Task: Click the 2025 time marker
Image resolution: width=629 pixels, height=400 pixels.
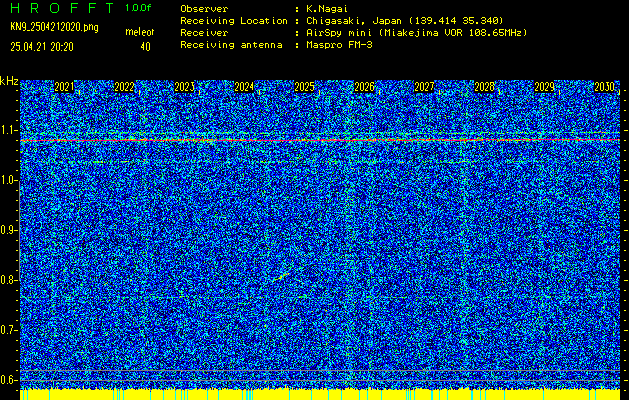Action: tap(304, 87)
